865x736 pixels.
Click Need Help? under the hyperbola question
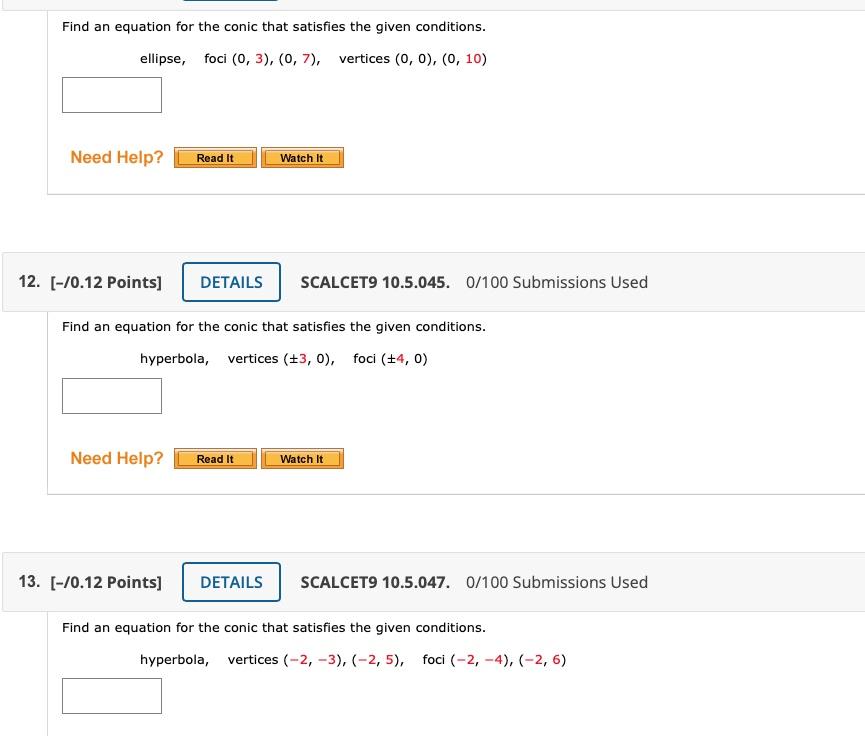coord(116,458)
